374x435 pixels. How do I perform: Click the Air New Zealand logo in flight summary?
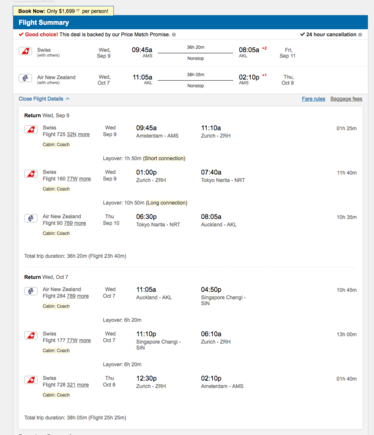25,78
